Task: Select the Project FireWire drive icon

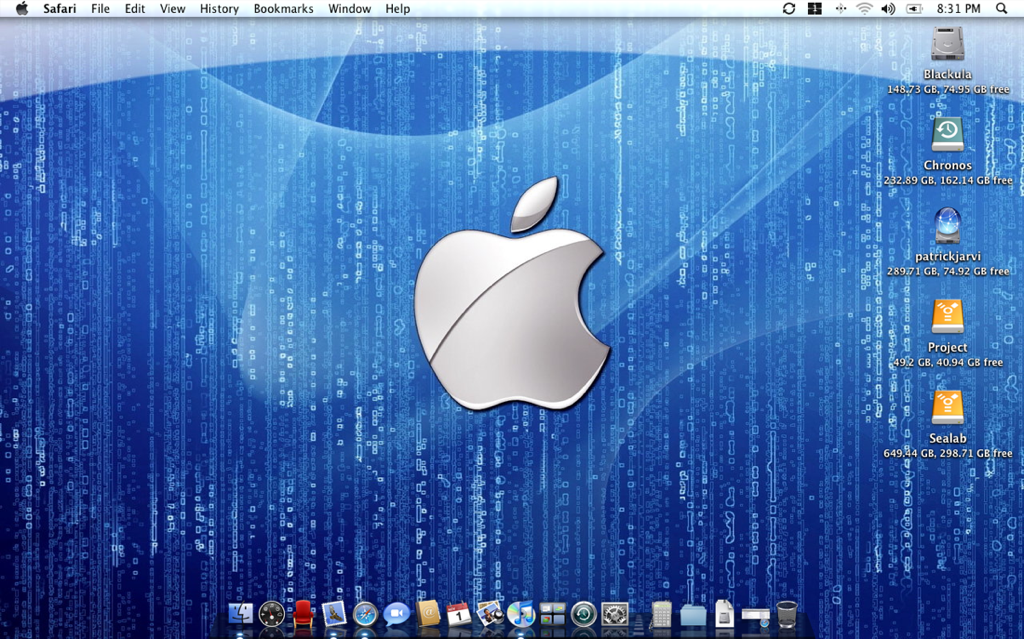Action: pos(947,317)
